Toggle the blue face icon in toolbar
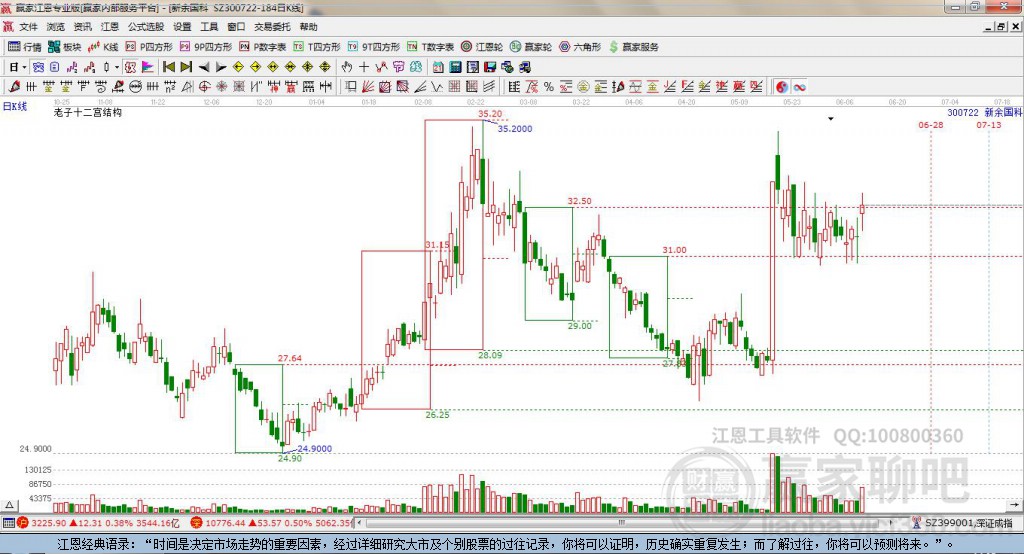This screenshot has width=1024, height=554. [39, 67]
